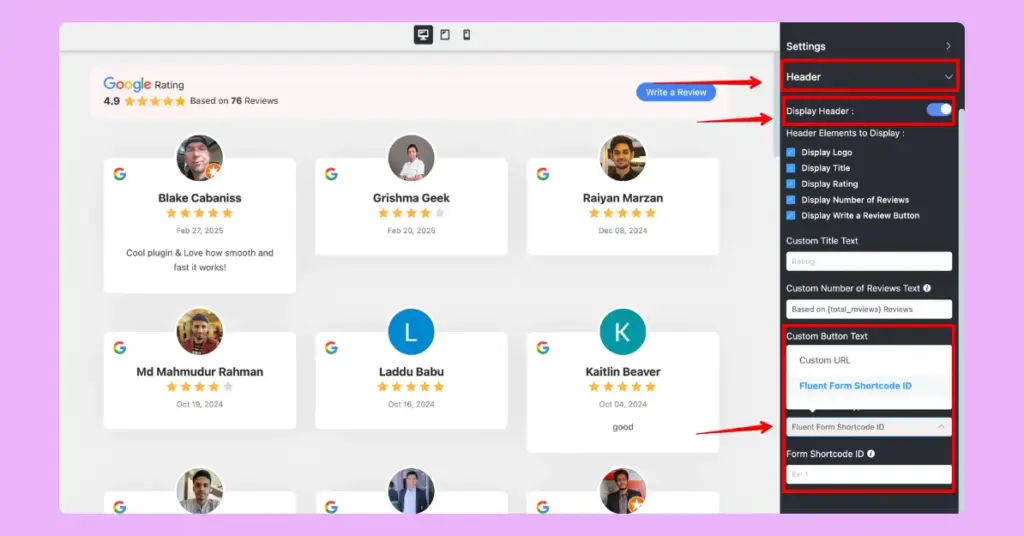This screenshot has width=1024, height=536.
Task: Click Google icon on Laddu Babu card
Action: [x=331, y=348]
